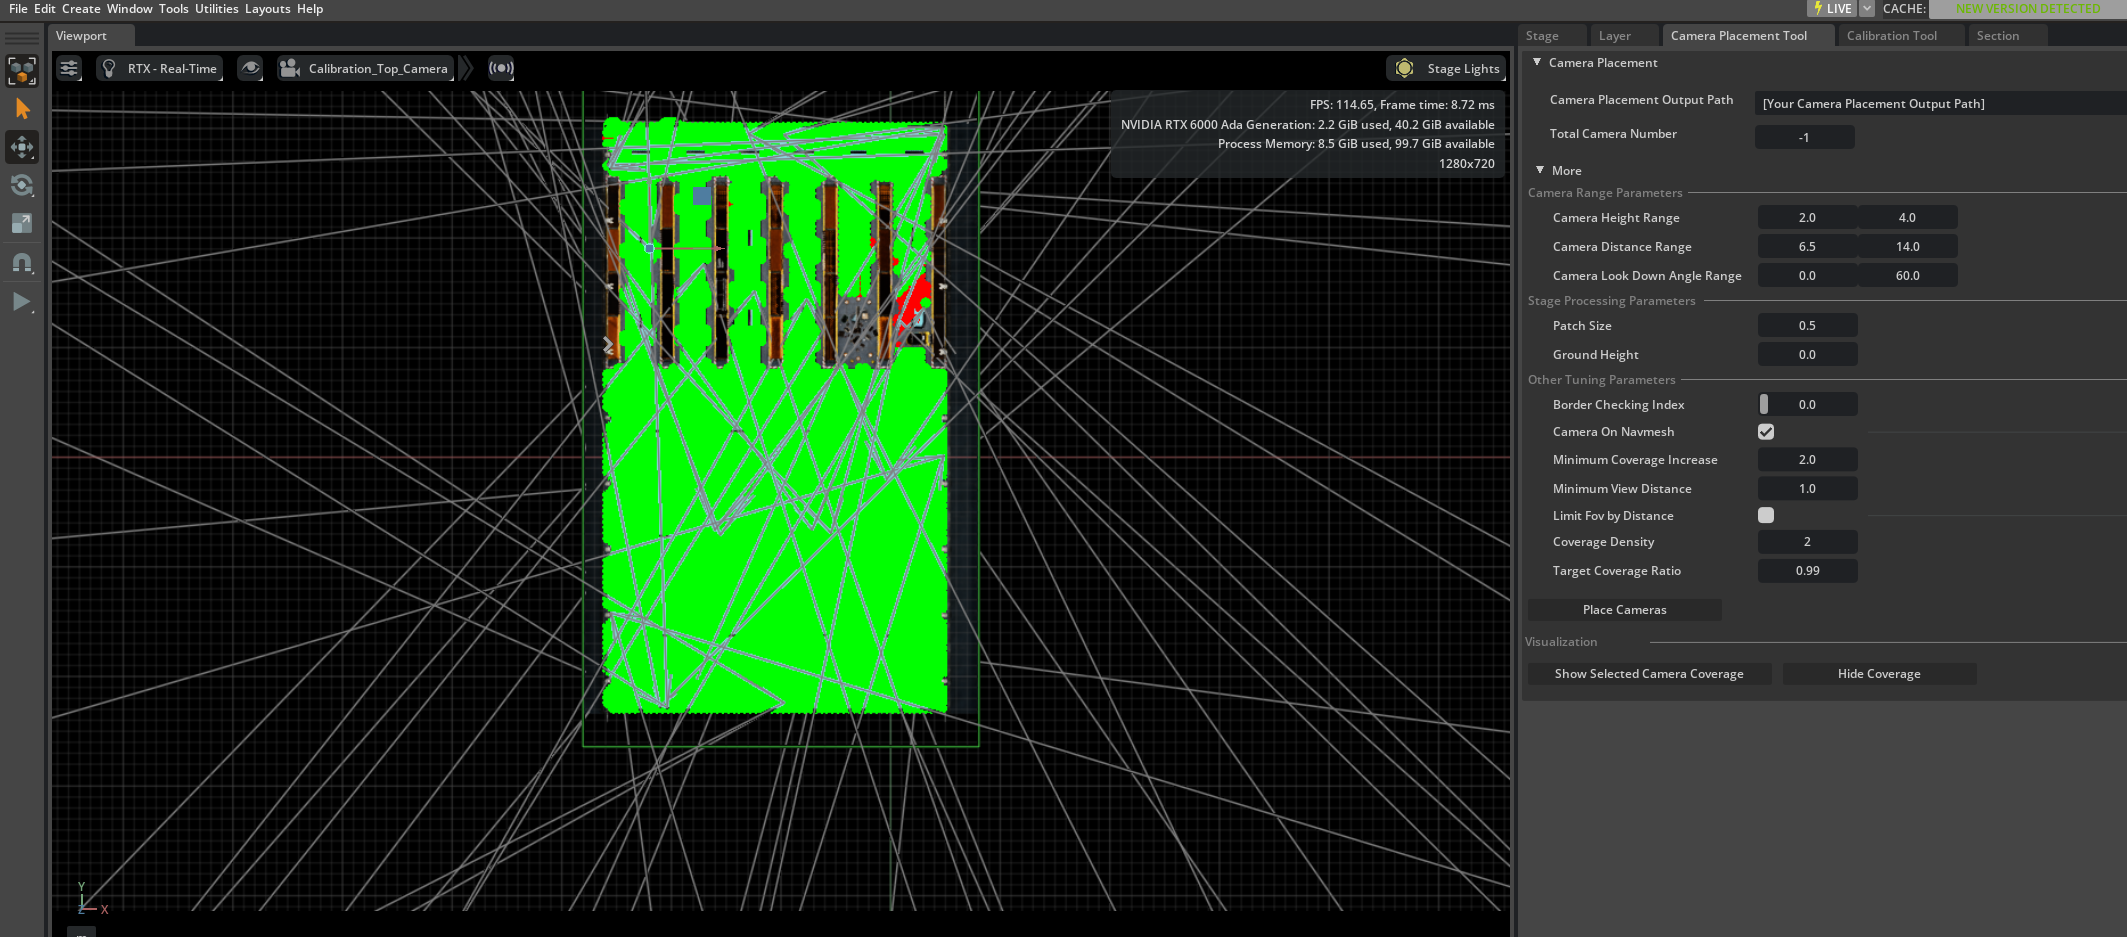Enable the Limit Fov by Distance checkbox
Screen dimensions: 2127x937
pos(1766,516)
